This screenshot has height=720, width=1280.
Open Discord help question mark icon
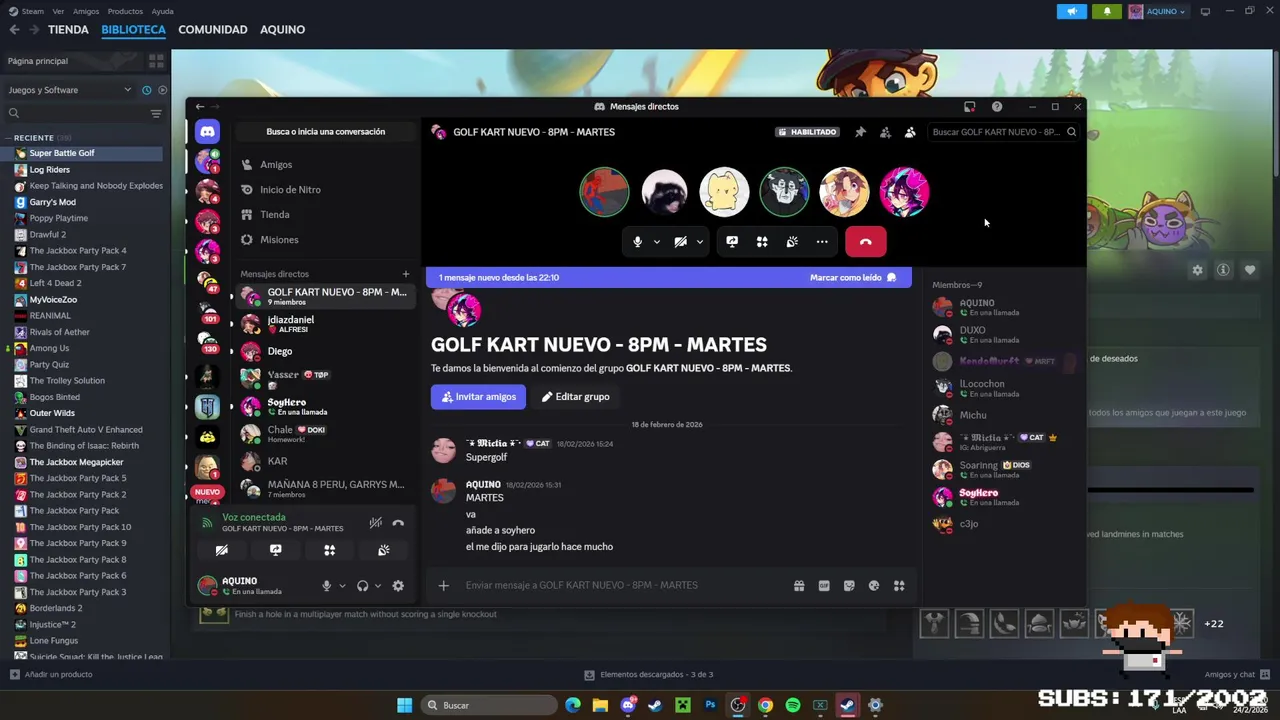[x=997, y=107]
